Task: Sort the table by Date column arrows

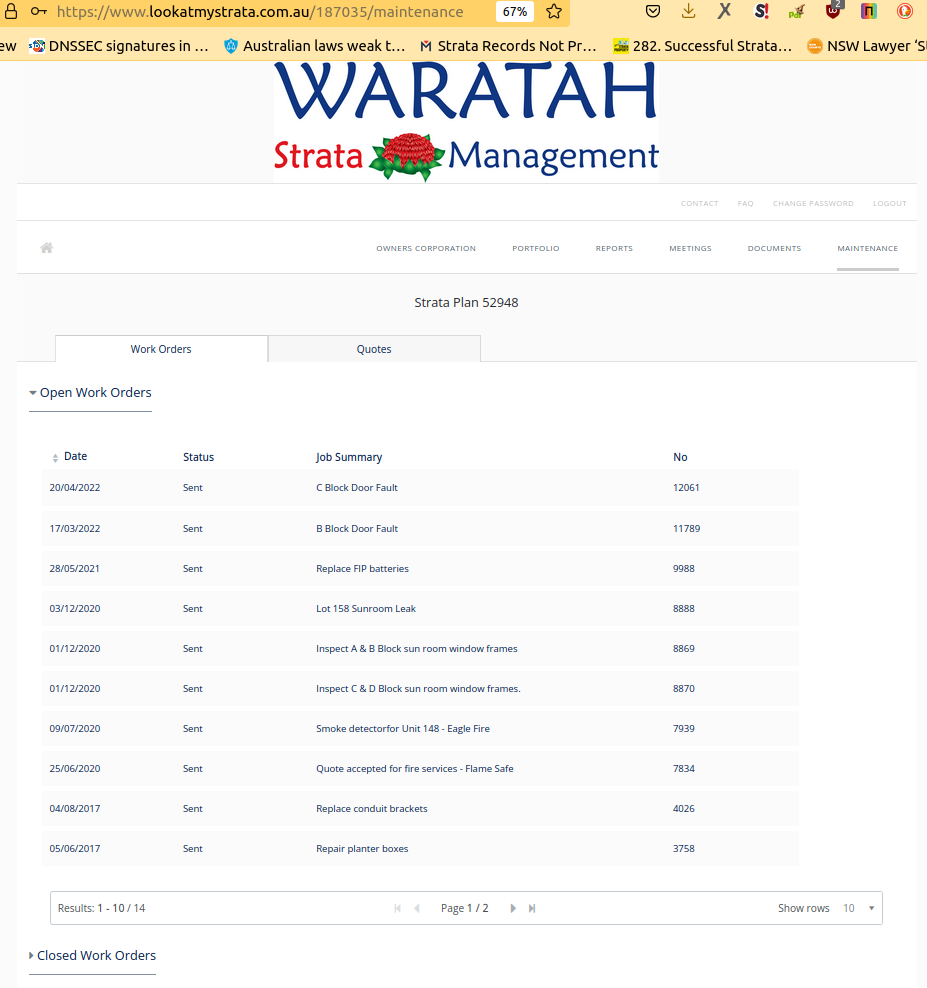Action: (x=55, y=457)
